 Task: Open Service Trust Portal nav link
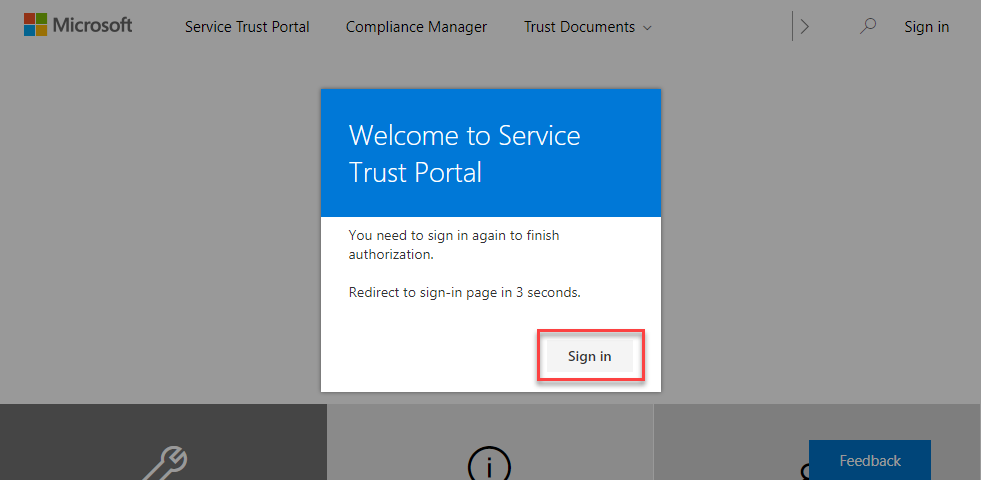click(x=247, y=27)
